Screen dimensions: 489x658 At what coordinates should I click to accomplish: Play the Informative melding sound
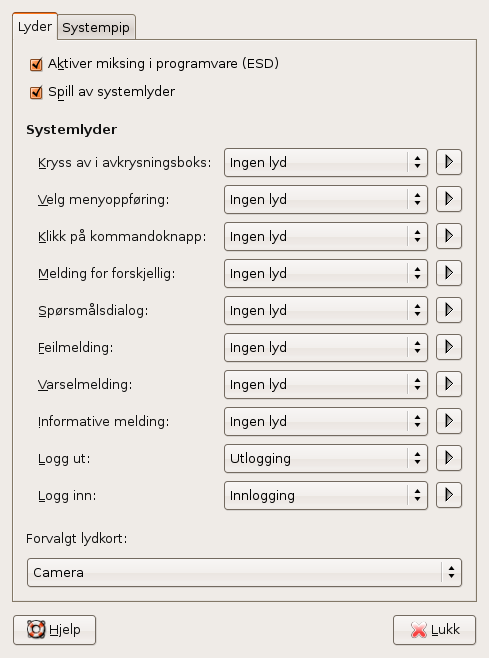(449, 421)
